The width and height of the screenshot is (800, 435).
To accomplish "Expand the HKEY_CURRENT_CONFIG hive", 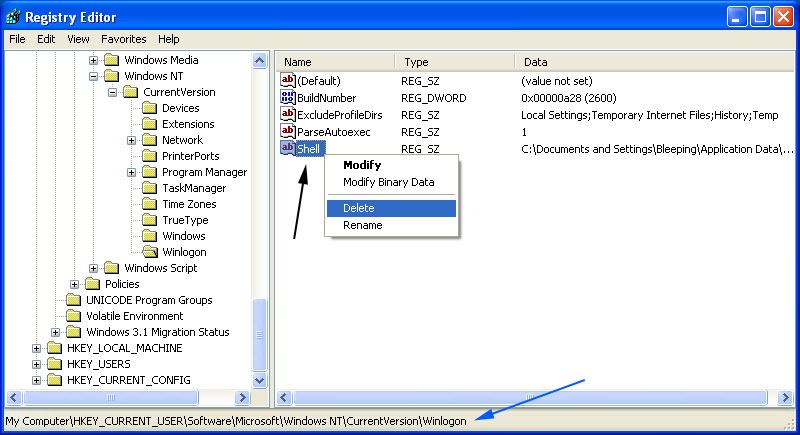I will [36, 380].
